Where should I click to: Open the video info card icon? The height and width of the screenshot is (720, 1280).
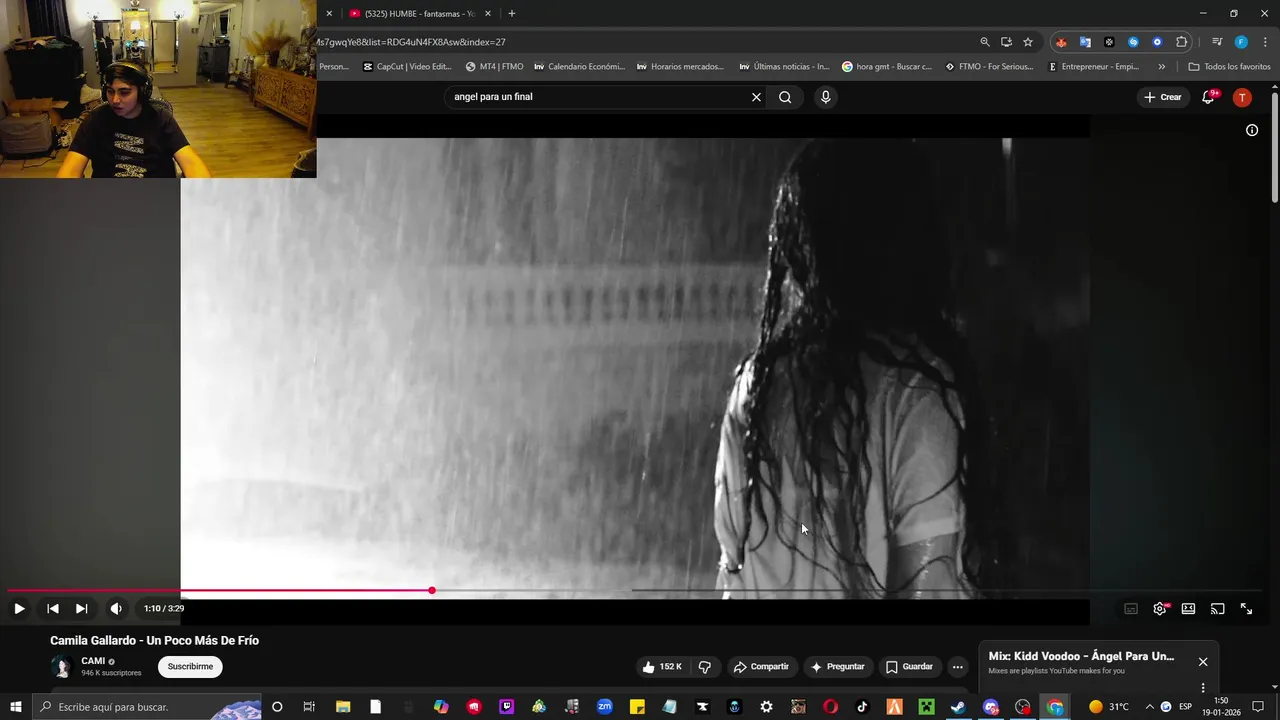[1251, 130]
